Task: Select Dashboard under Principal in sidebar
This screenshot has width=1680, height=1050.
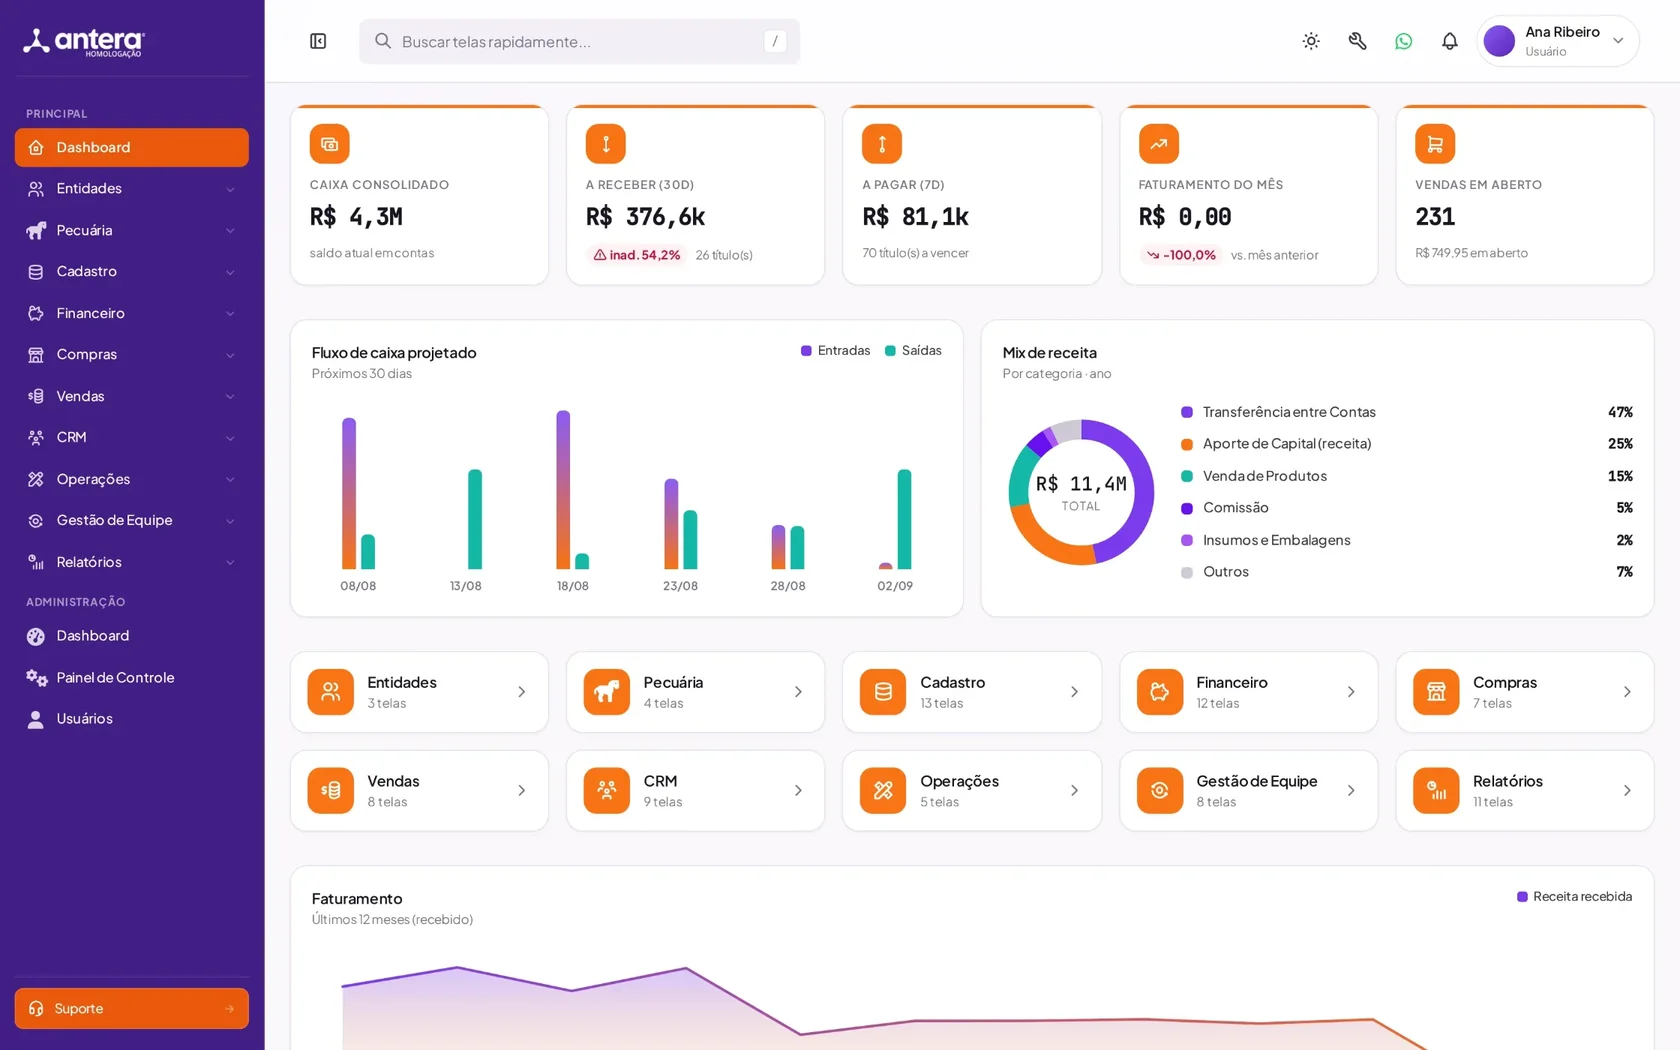Action: point(132,147)
